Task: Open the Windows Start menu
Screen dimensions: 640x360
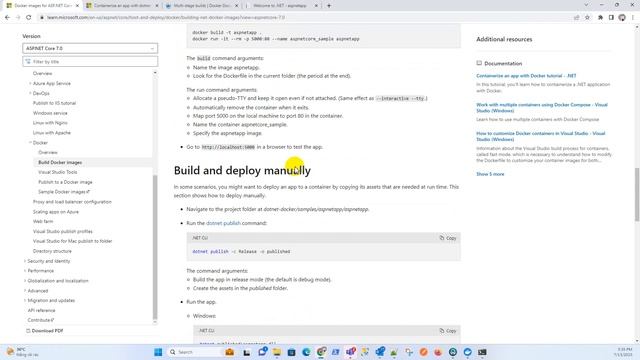Action: tap(158, 352)
